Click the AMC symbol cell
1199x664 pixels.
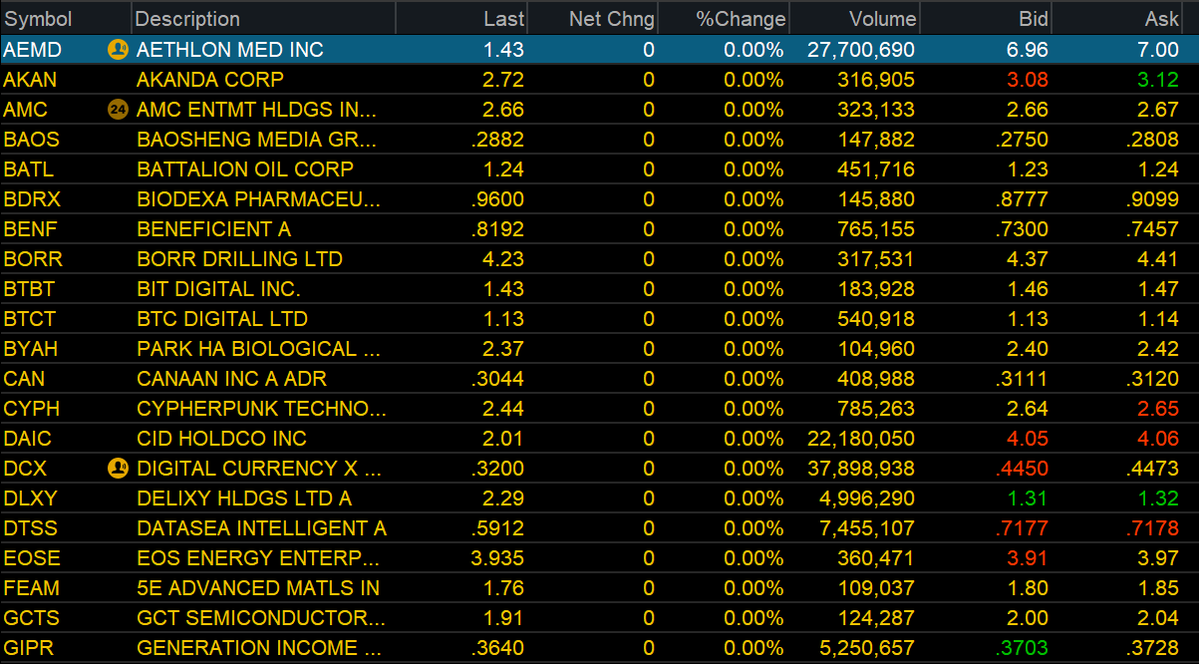25,110
